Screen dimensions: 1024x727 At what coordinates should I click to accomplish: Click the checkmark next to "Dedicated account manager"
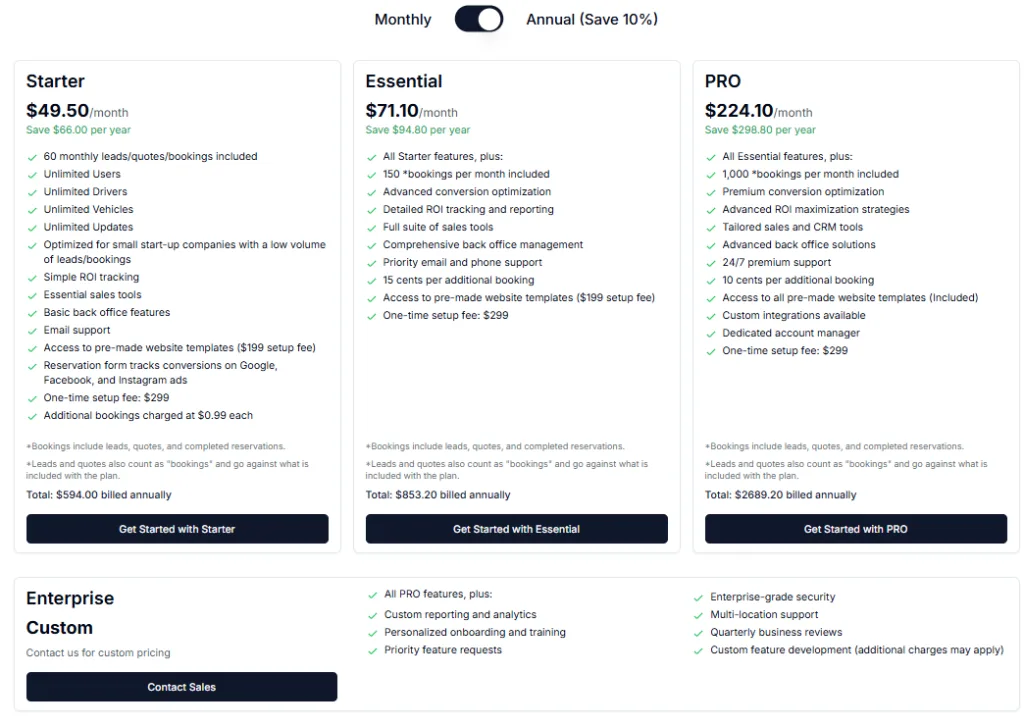[x=710, y=333]
